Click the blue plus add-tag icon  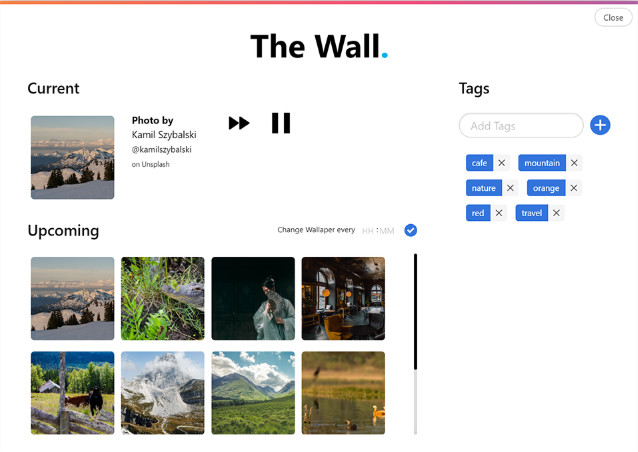pos(600,125)
